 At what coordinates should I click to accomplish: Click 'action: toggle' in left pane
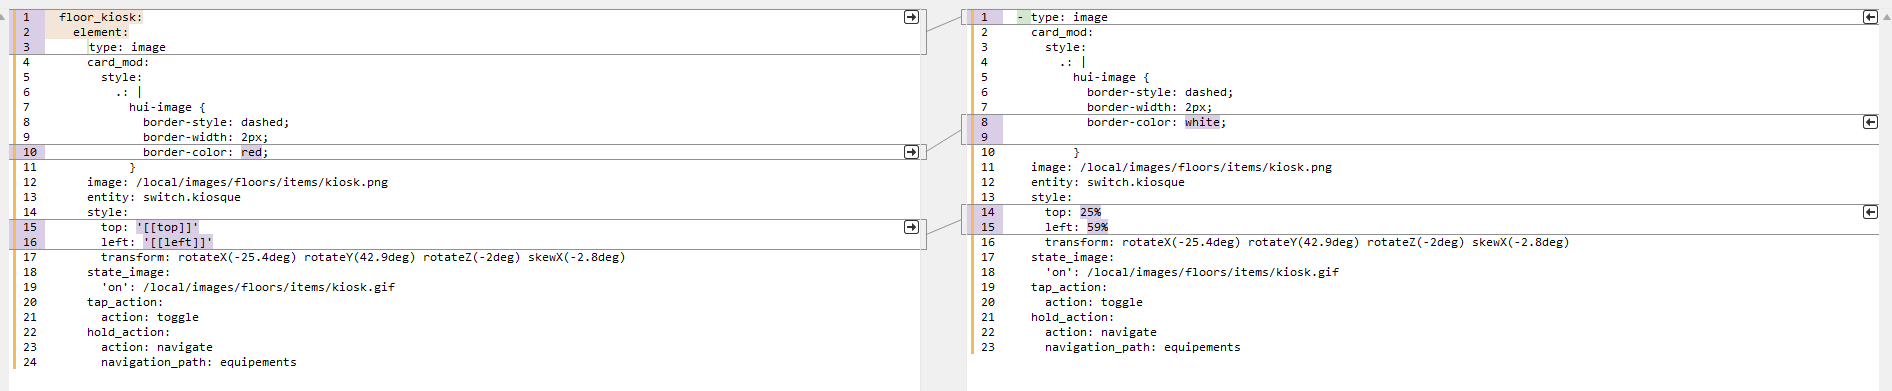[150, 317]
